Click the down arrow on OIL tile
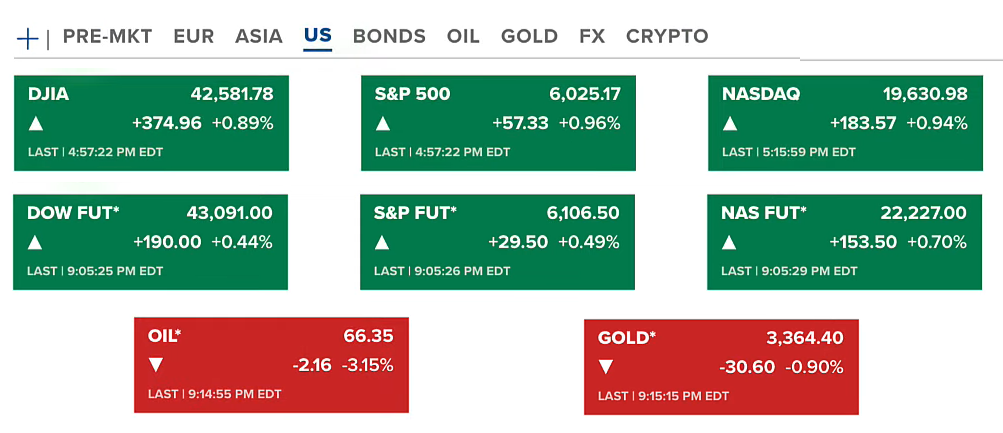 click(x=157, y=366)
